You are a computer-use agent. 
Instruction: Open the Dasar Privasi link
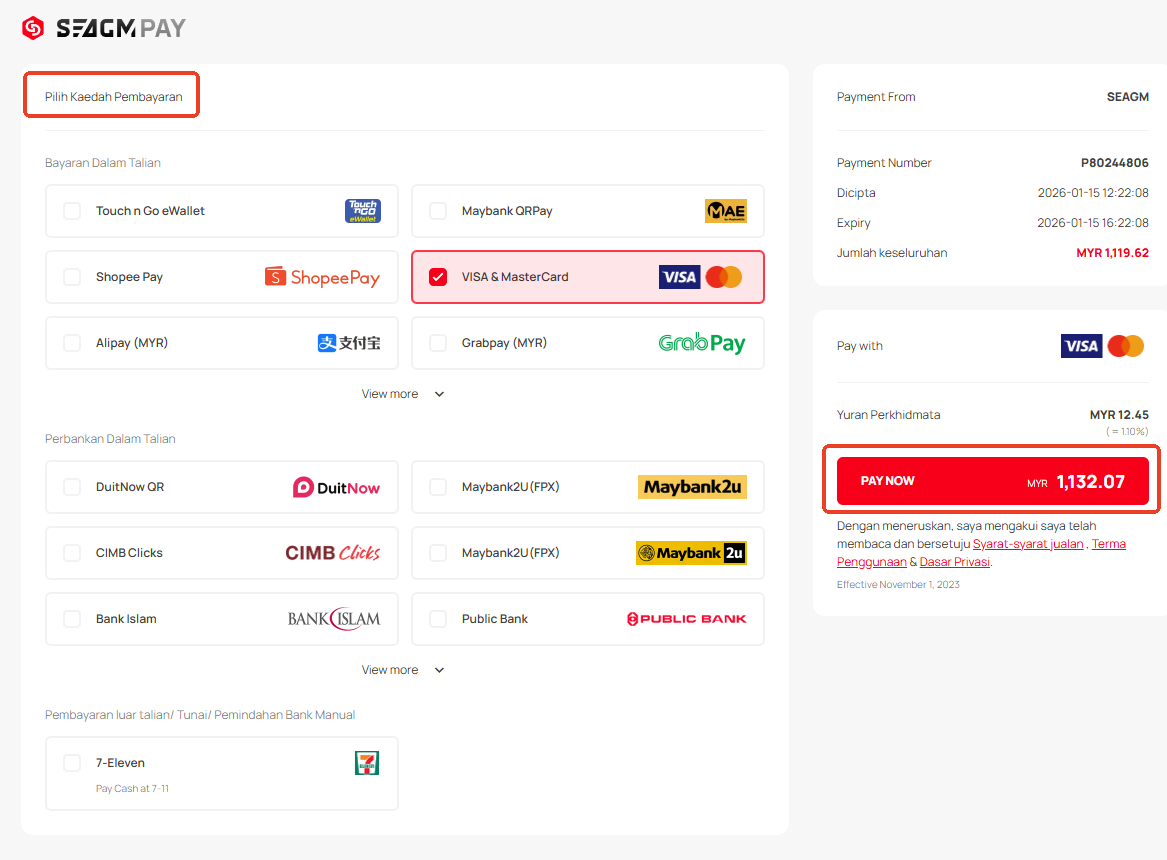(x=954, y=562)
